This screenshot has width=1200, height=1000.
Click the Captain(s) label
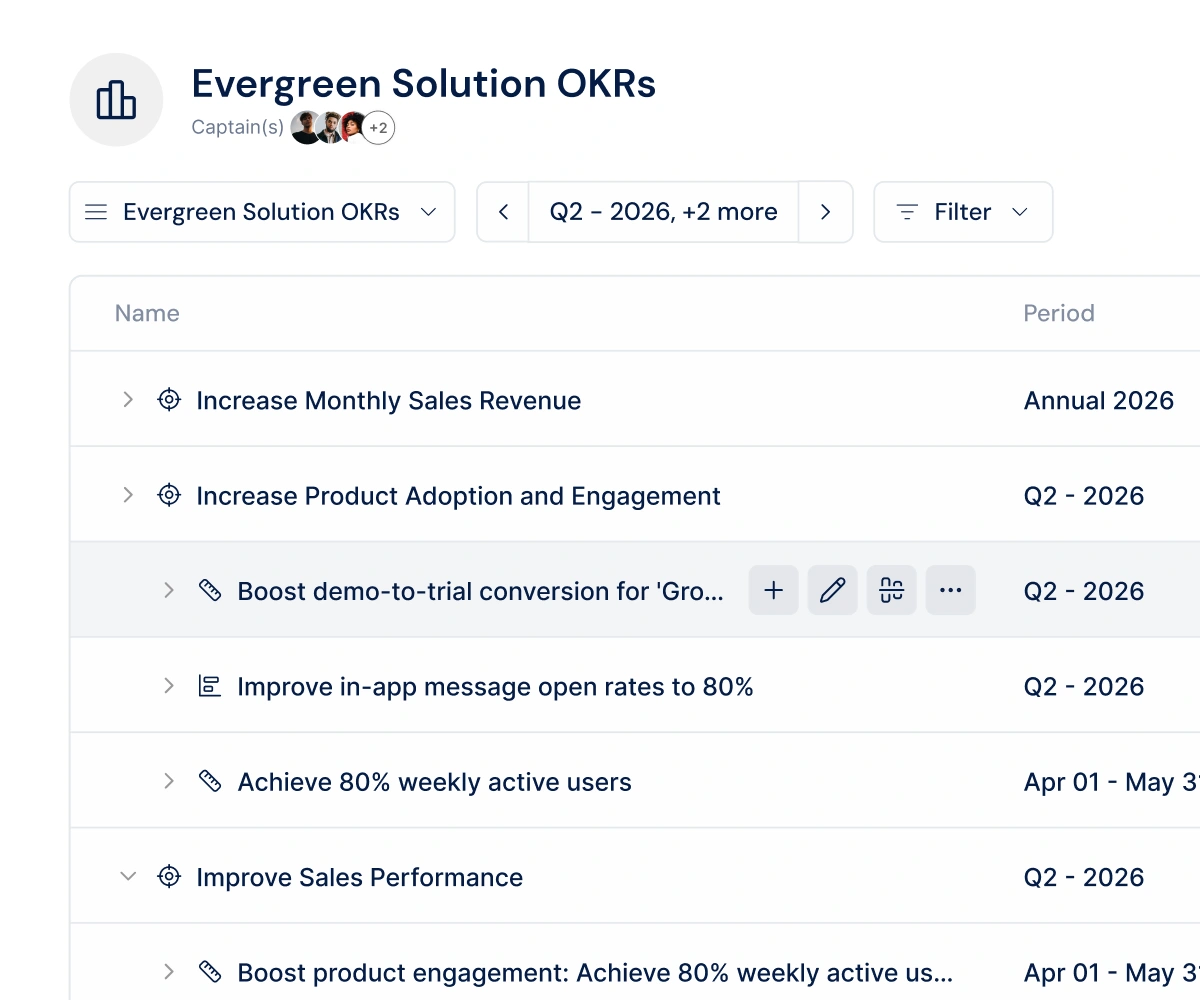tap(238, 128)
